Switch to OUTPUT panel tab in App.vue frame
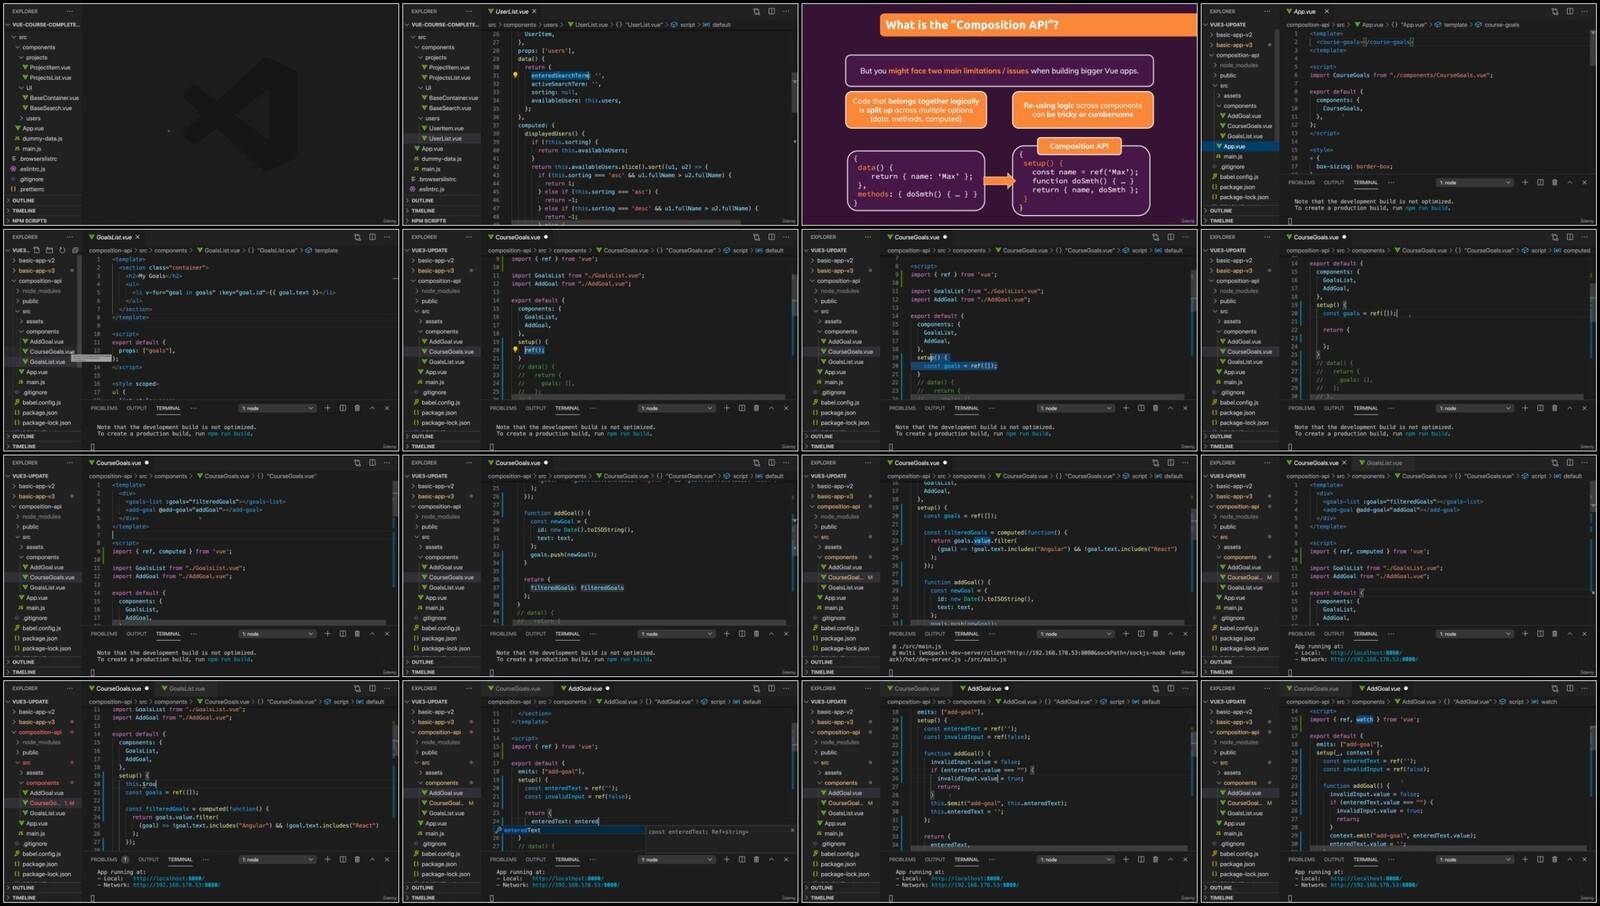1600x906 pixels. click(1334, 182)
